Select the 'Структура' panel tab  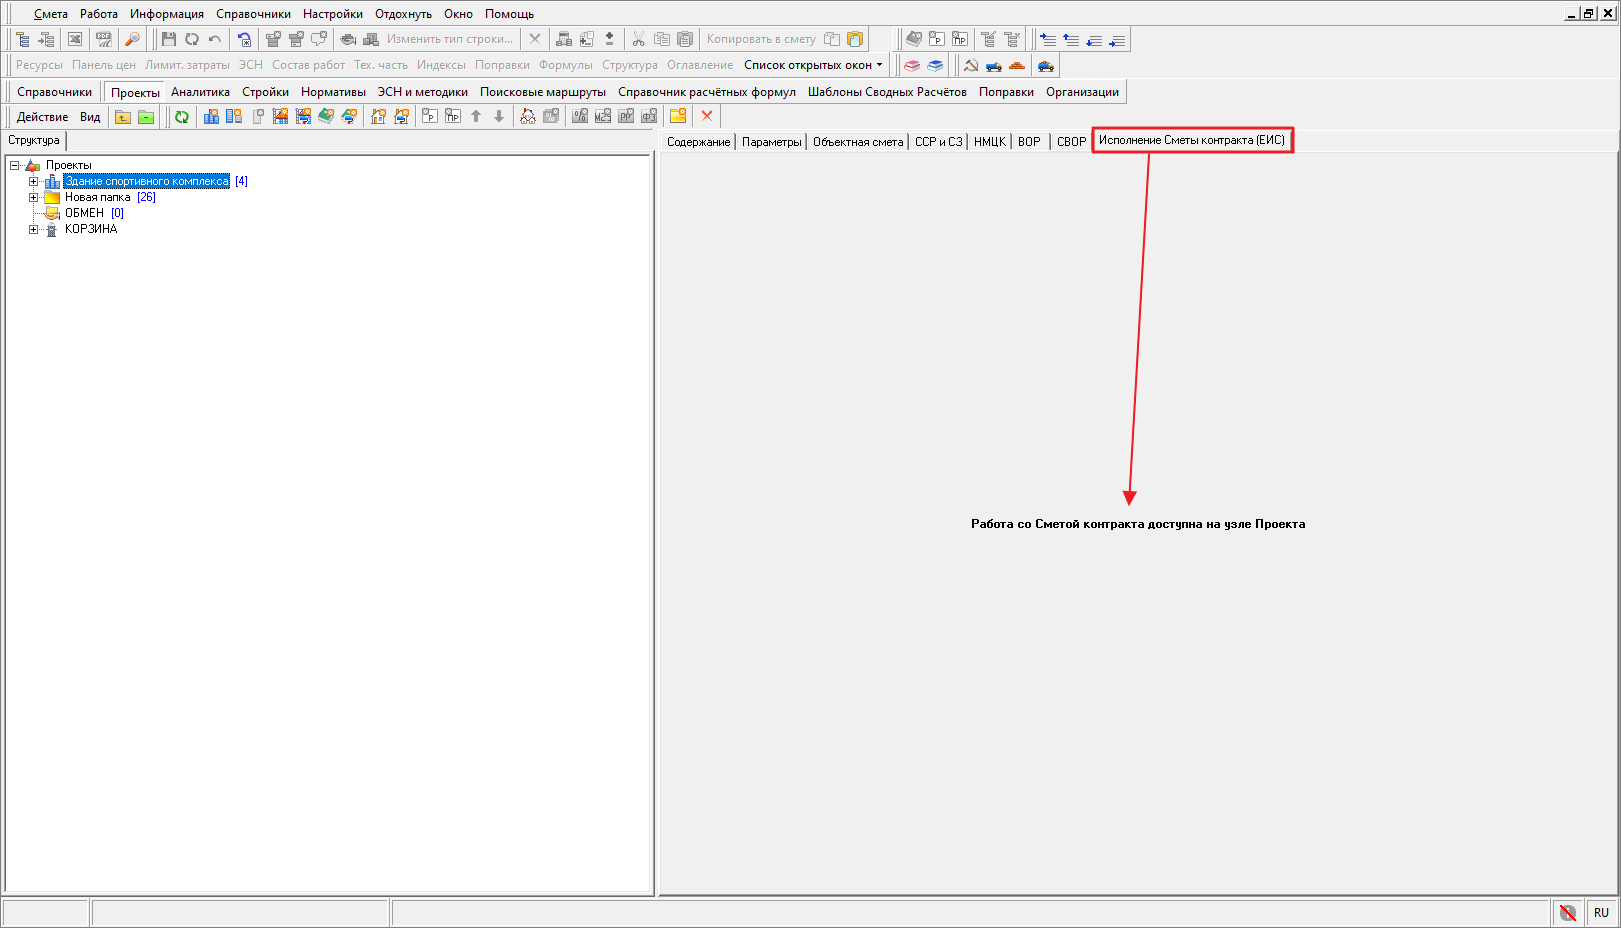coord(34,141)
